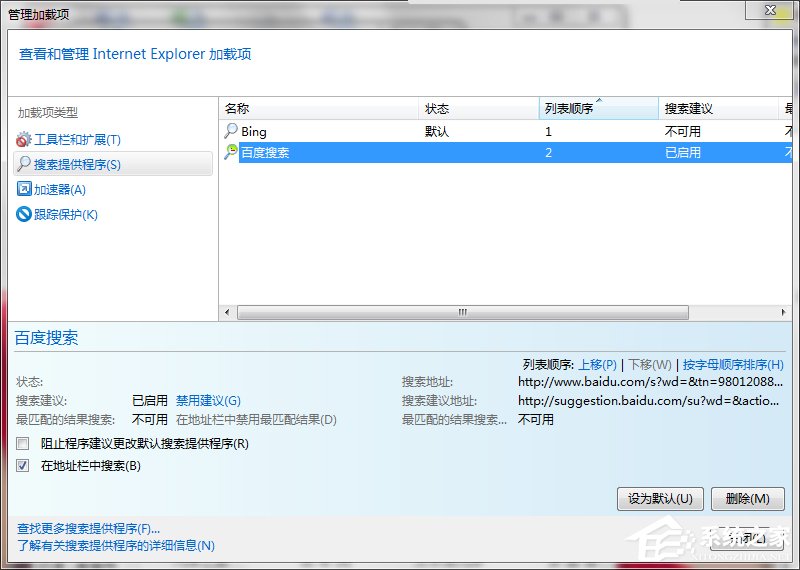Open 加速器(A) add-on type

click(x=60, y=189)
